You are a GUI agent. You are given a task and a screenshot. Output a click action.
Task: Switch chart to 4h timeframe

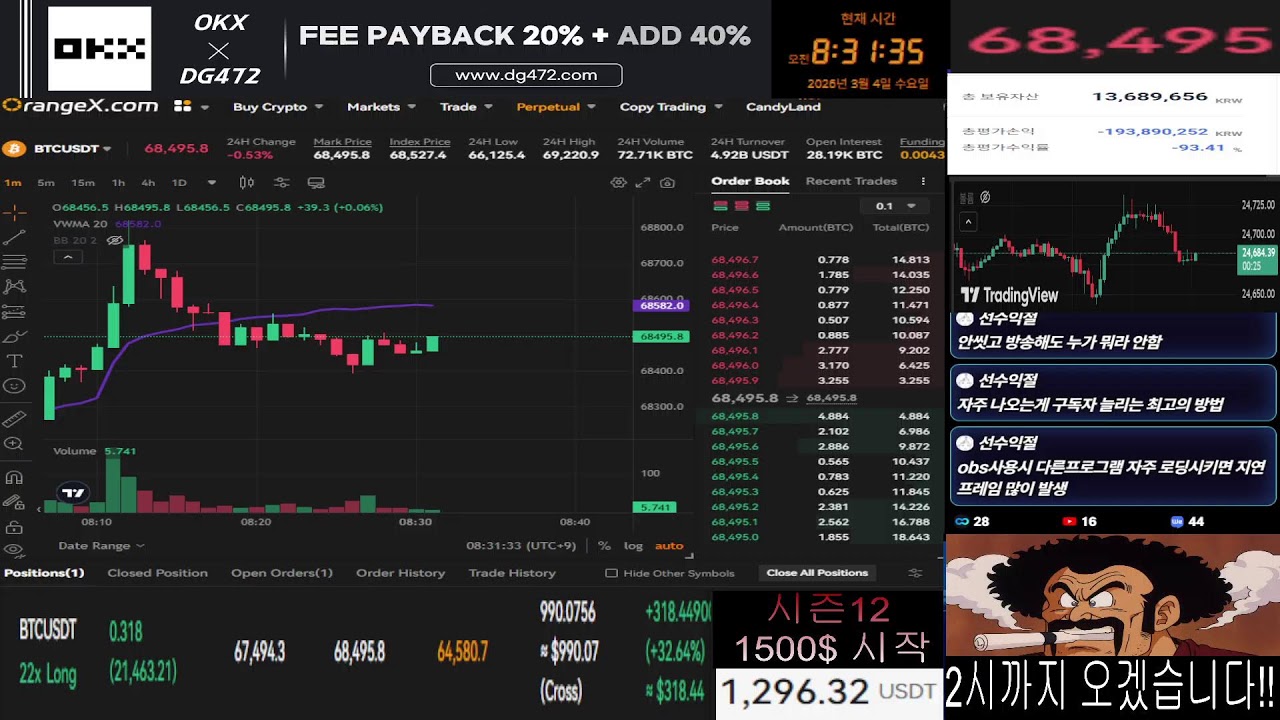pos(148,182)
